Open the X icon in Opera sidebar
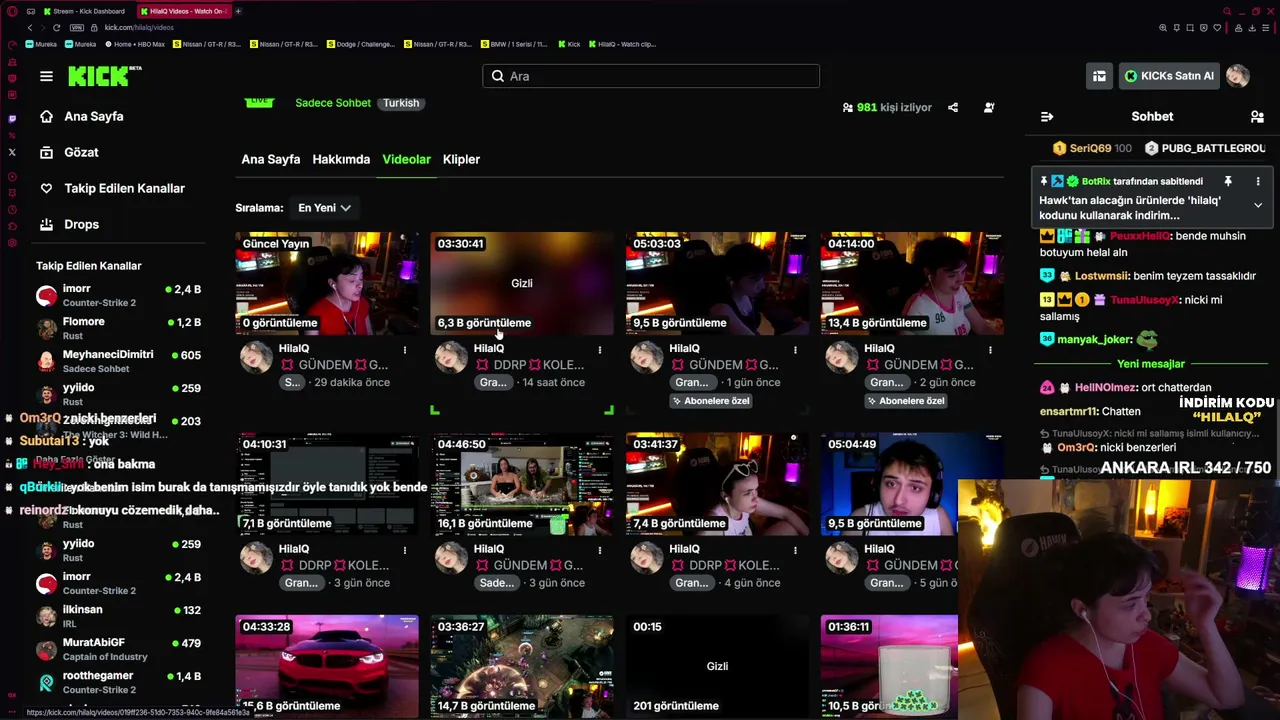This screenshot has width=1280, height=720. (x=12, y=152)
